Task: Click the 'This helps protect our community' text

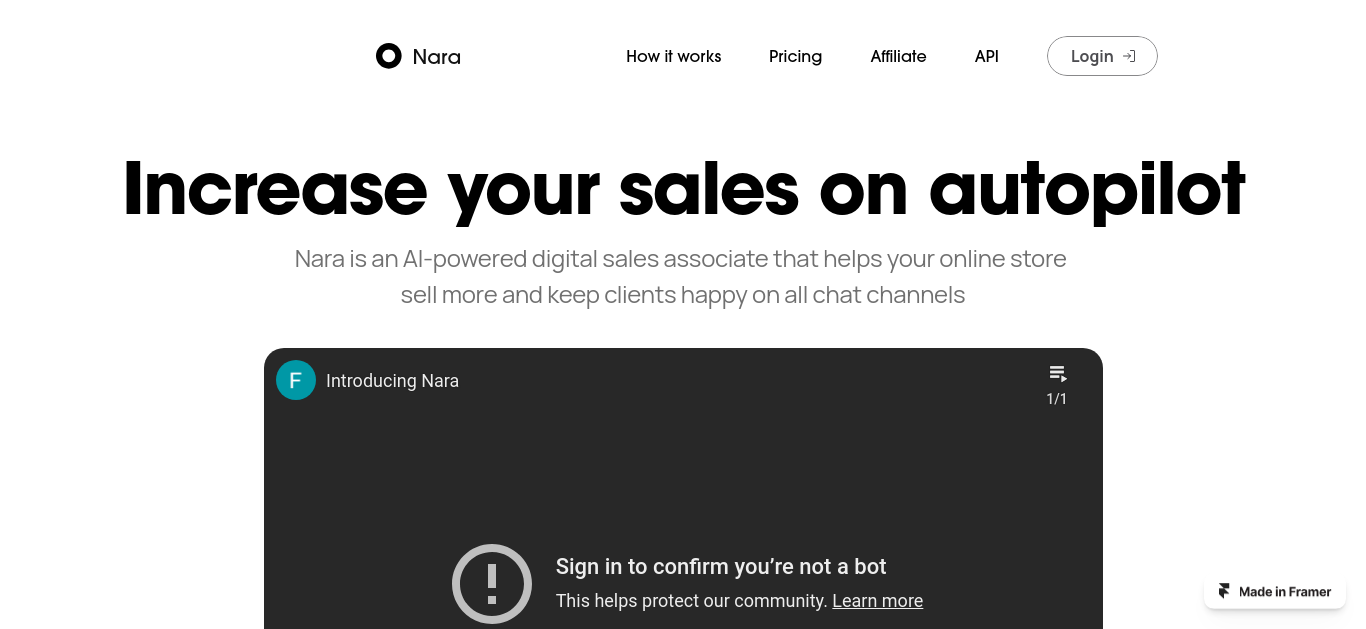Action: pos(692,600)
